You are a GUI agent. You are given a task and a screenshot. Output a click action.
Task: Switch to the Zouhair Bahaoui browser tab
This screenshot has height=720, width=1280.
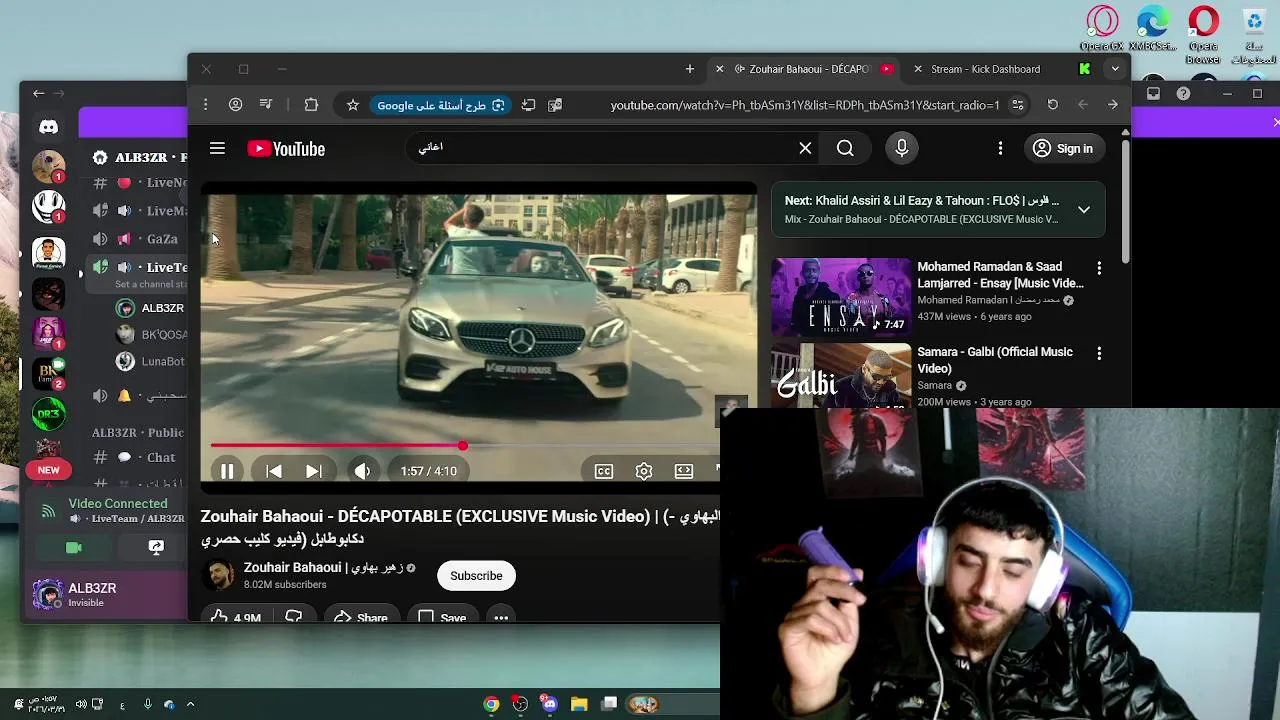[810, 69]
